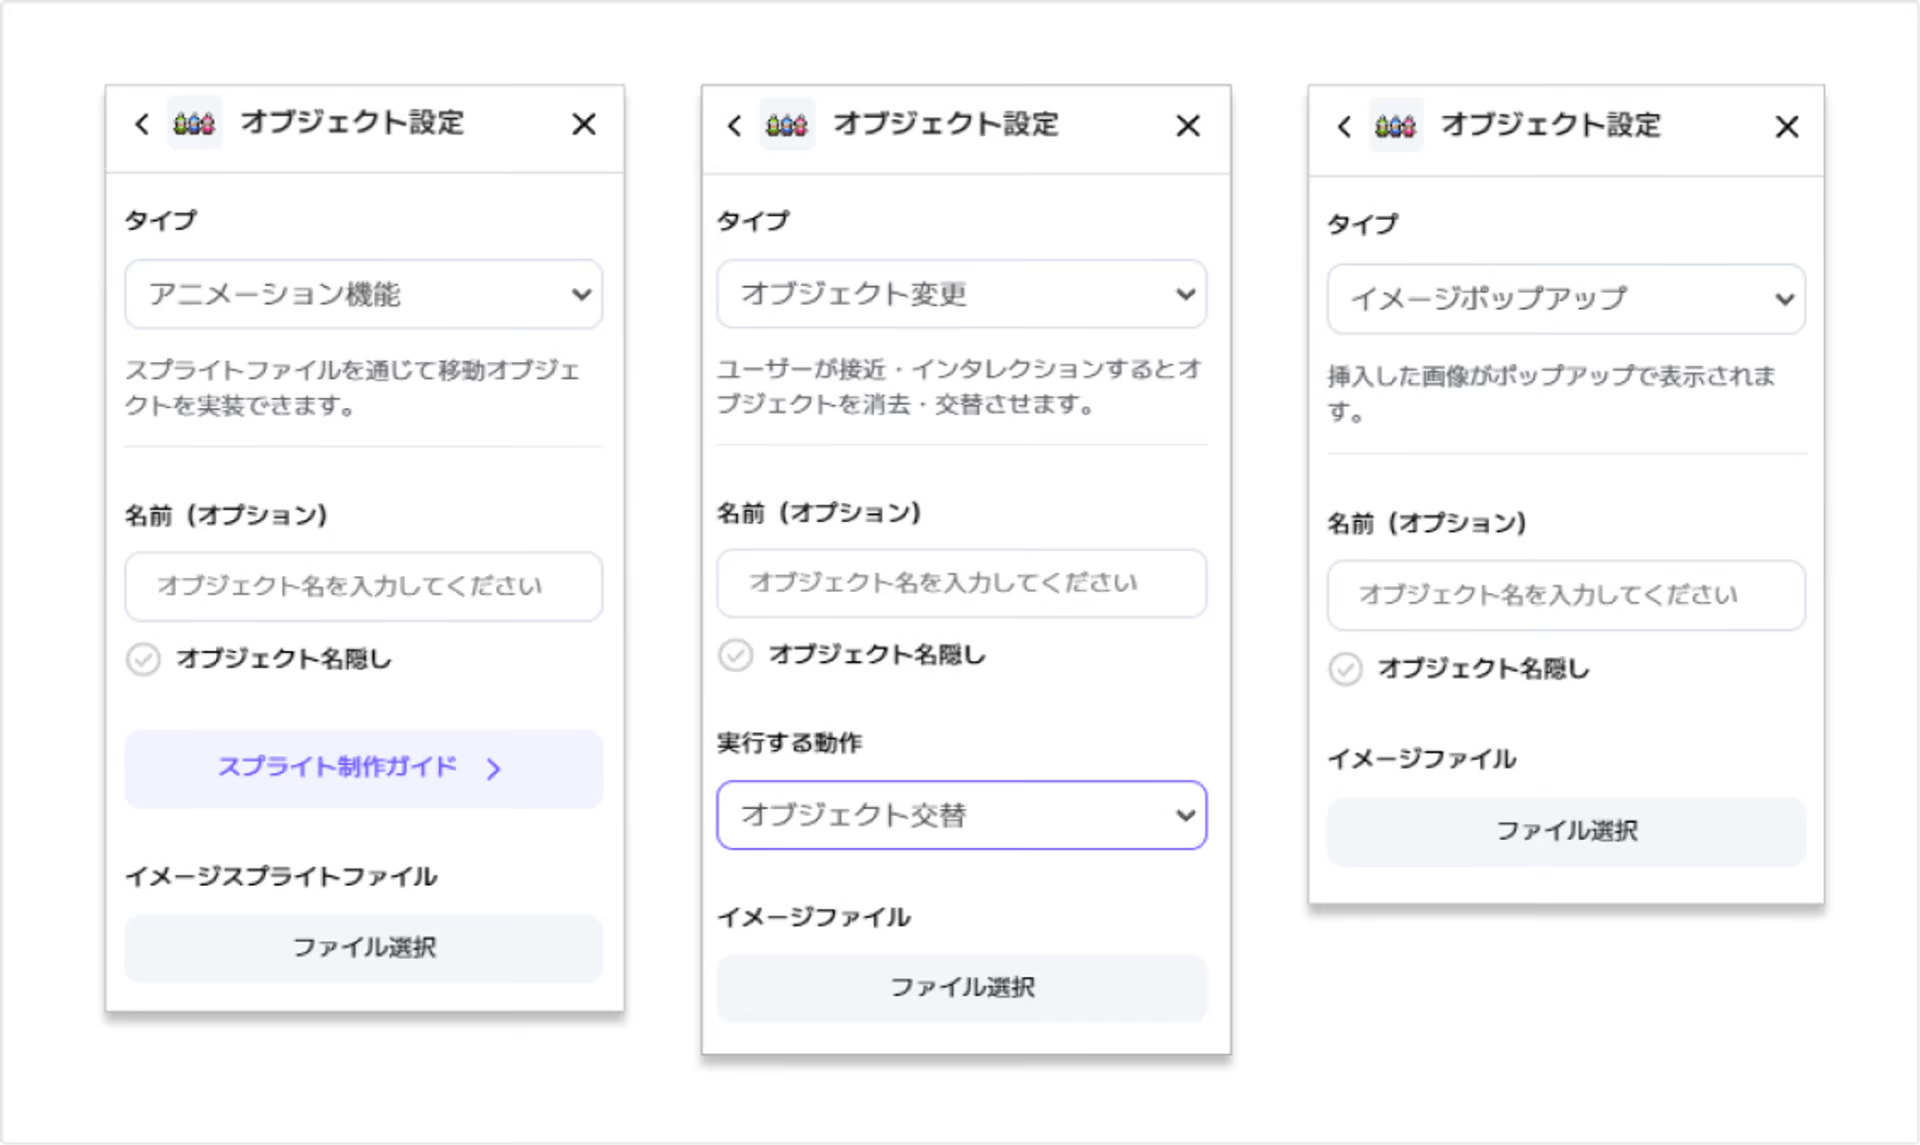
Task: Open the オブジェクト変更 type dropdown
Action: pos(961,294)
